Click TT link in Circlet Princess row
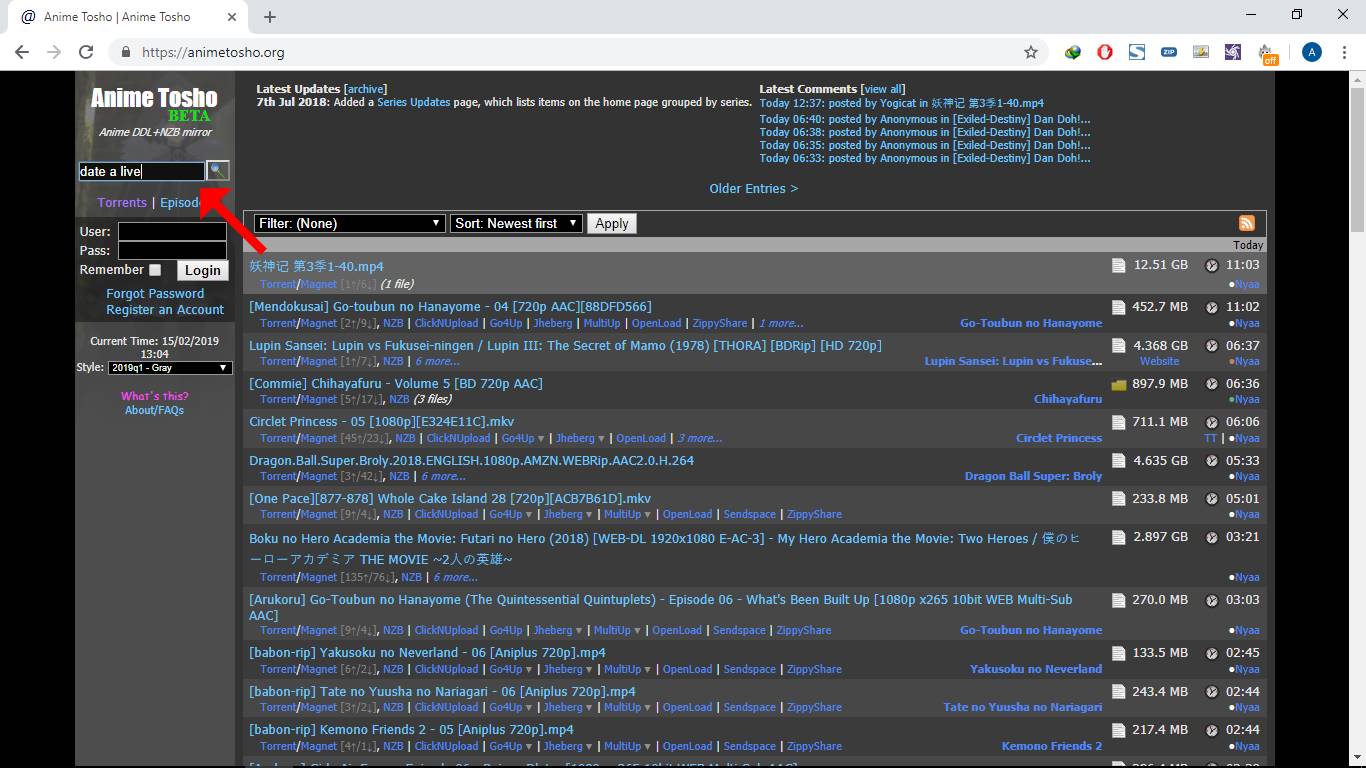This screenshot has width=1366, height=768. click(x=1211, y=439)
